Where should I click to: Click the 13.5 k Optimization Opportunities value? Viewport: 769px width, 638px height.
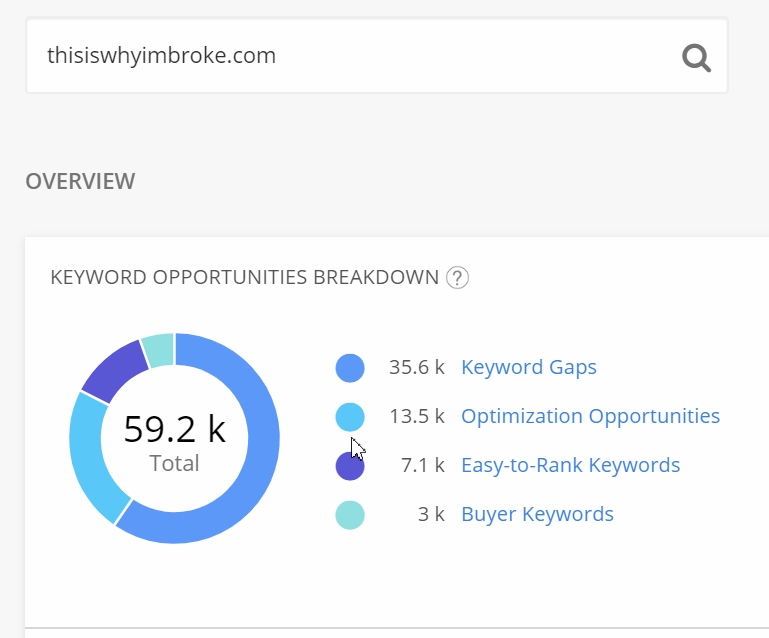pos(416,416)
